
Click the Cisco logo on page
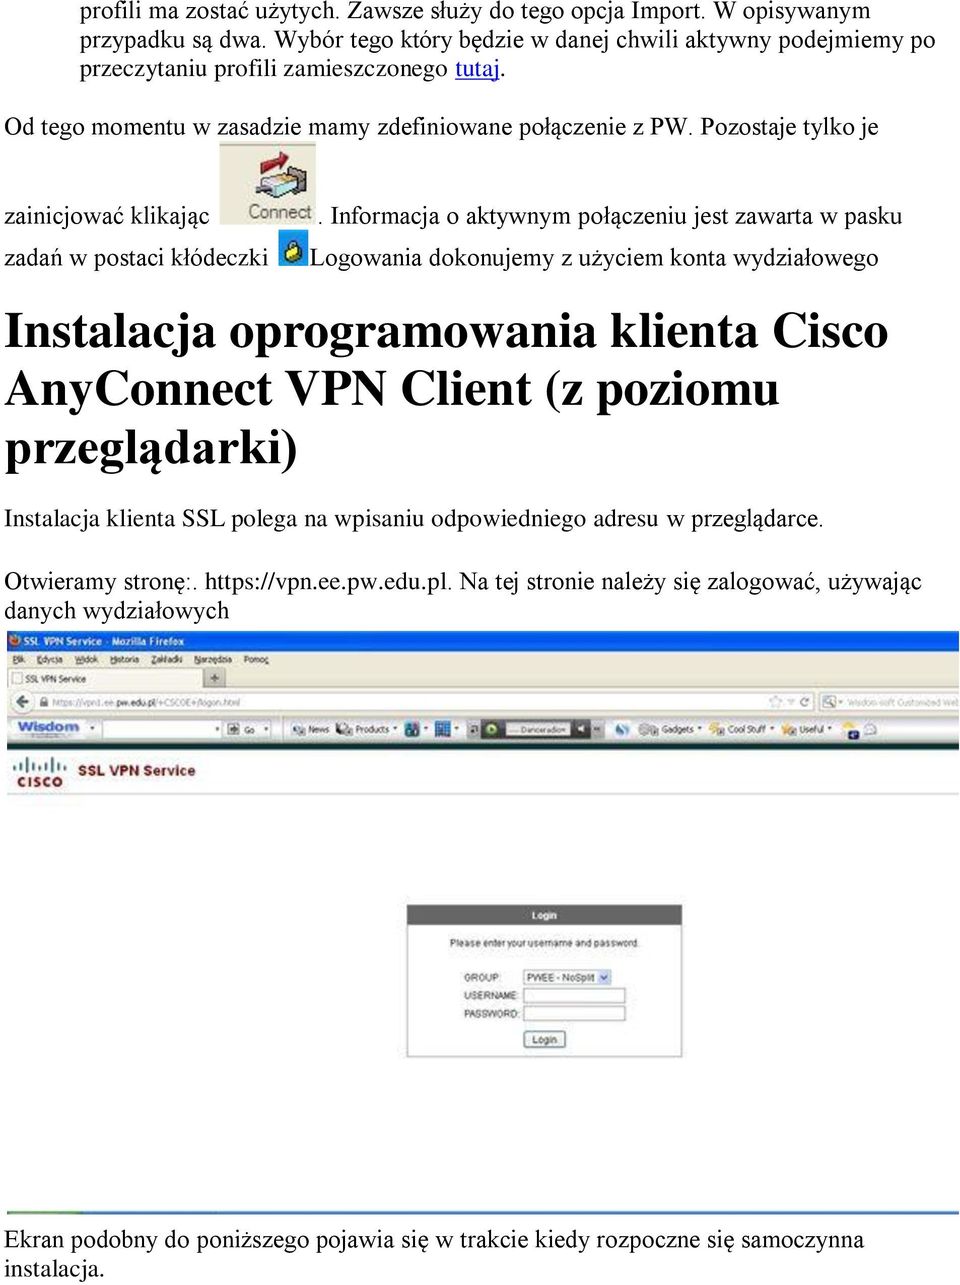[38, 771]
